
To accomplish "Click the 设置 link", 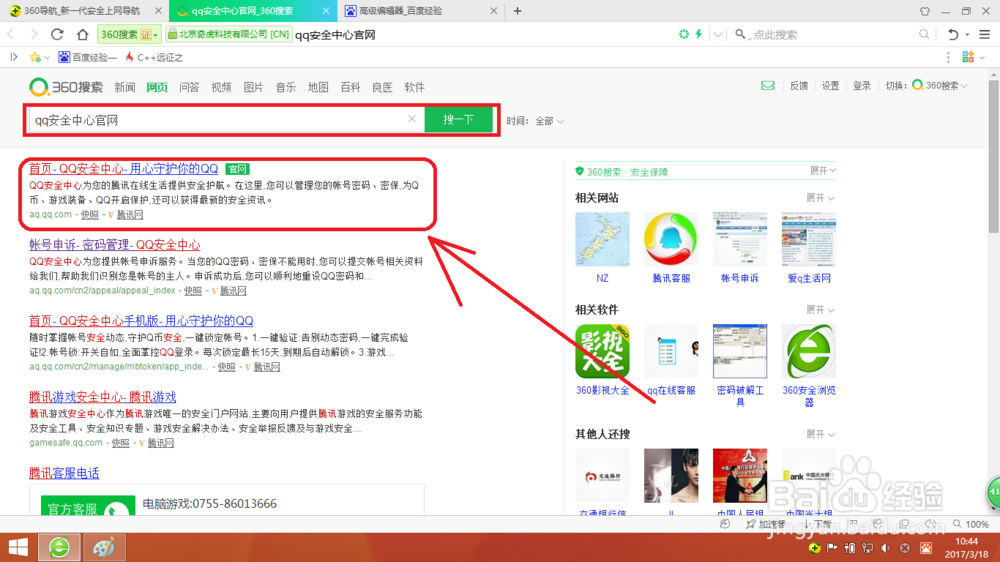I will 830,85.
